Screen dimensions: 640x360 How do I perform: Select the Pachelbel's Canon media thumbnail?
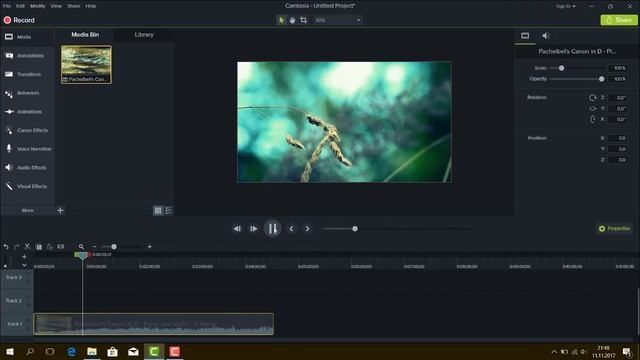[x=86, y=64]
